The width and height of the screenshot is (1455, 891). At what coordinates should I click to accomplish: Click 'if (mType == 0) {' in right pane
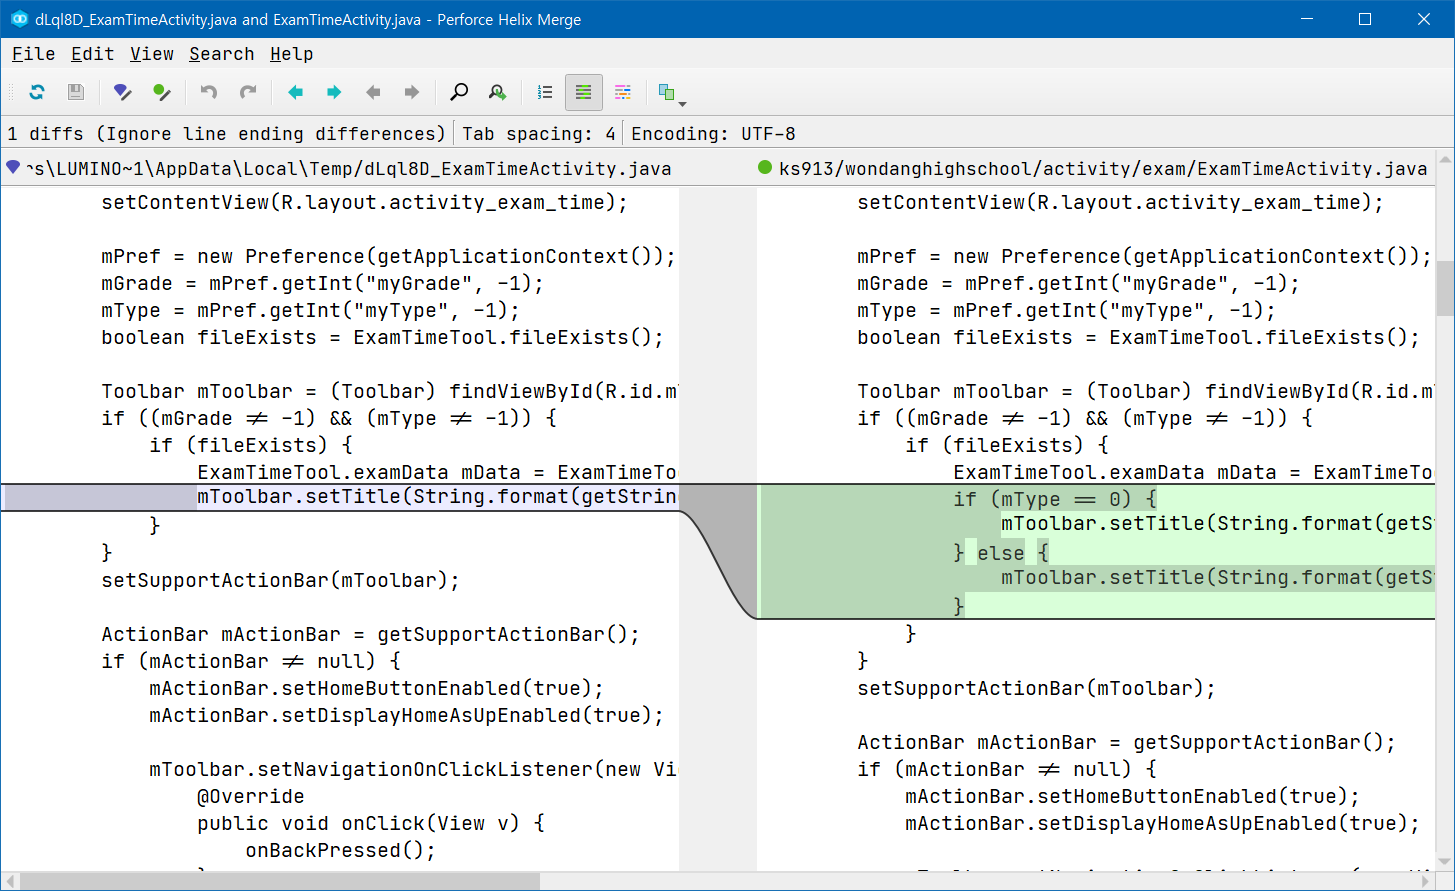(x=1055, y=499)
